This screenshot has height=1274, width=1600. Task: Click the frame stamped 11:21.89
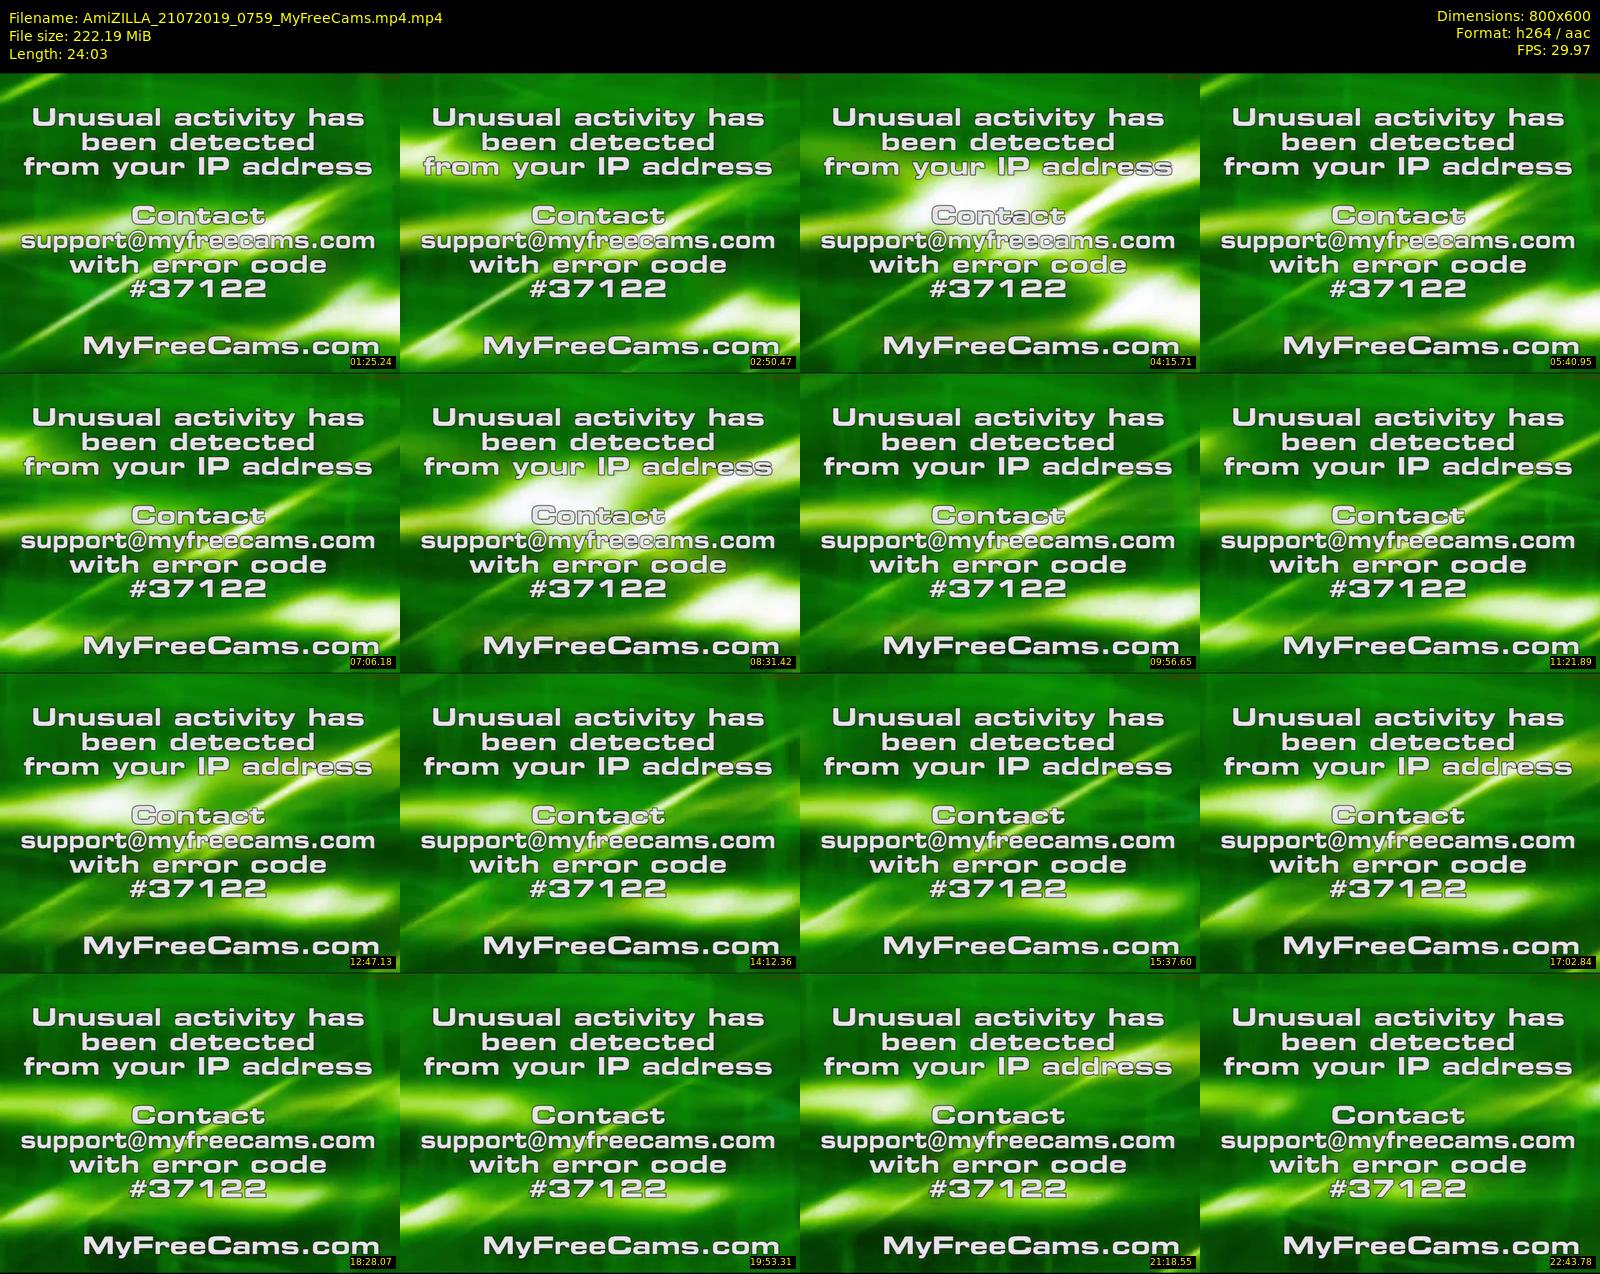tap(1400, 523)
